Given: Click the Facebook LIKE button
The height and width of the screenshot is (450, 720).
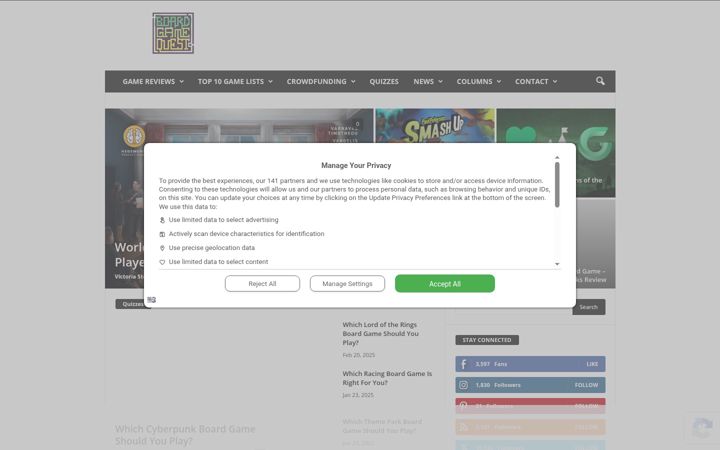Looking at the screenshot, I should pos(592,364).
